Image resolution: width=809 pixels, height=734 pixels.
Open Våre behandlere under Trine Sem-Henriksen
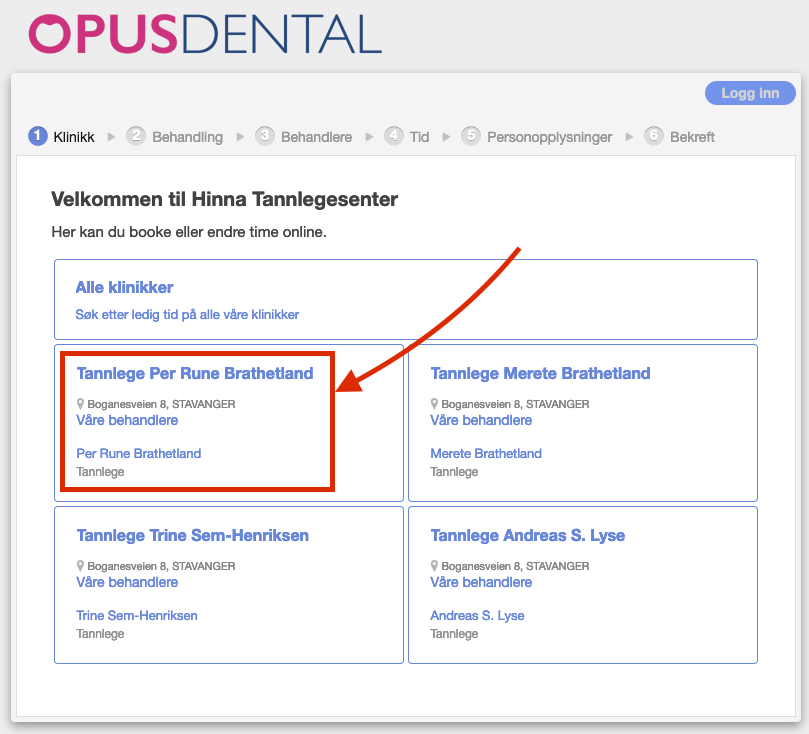pyautogui.click(x=127, y=582)
